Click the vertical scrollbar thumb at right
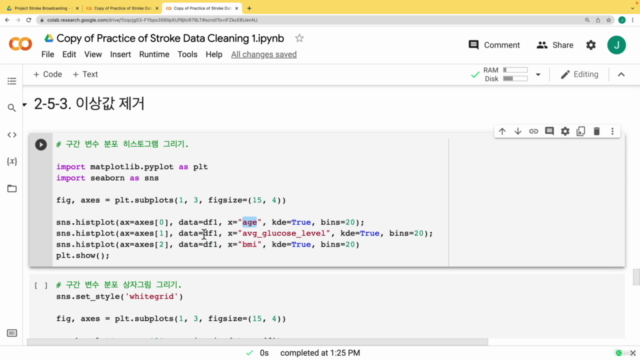640x360 pixels. pos(636,277)
